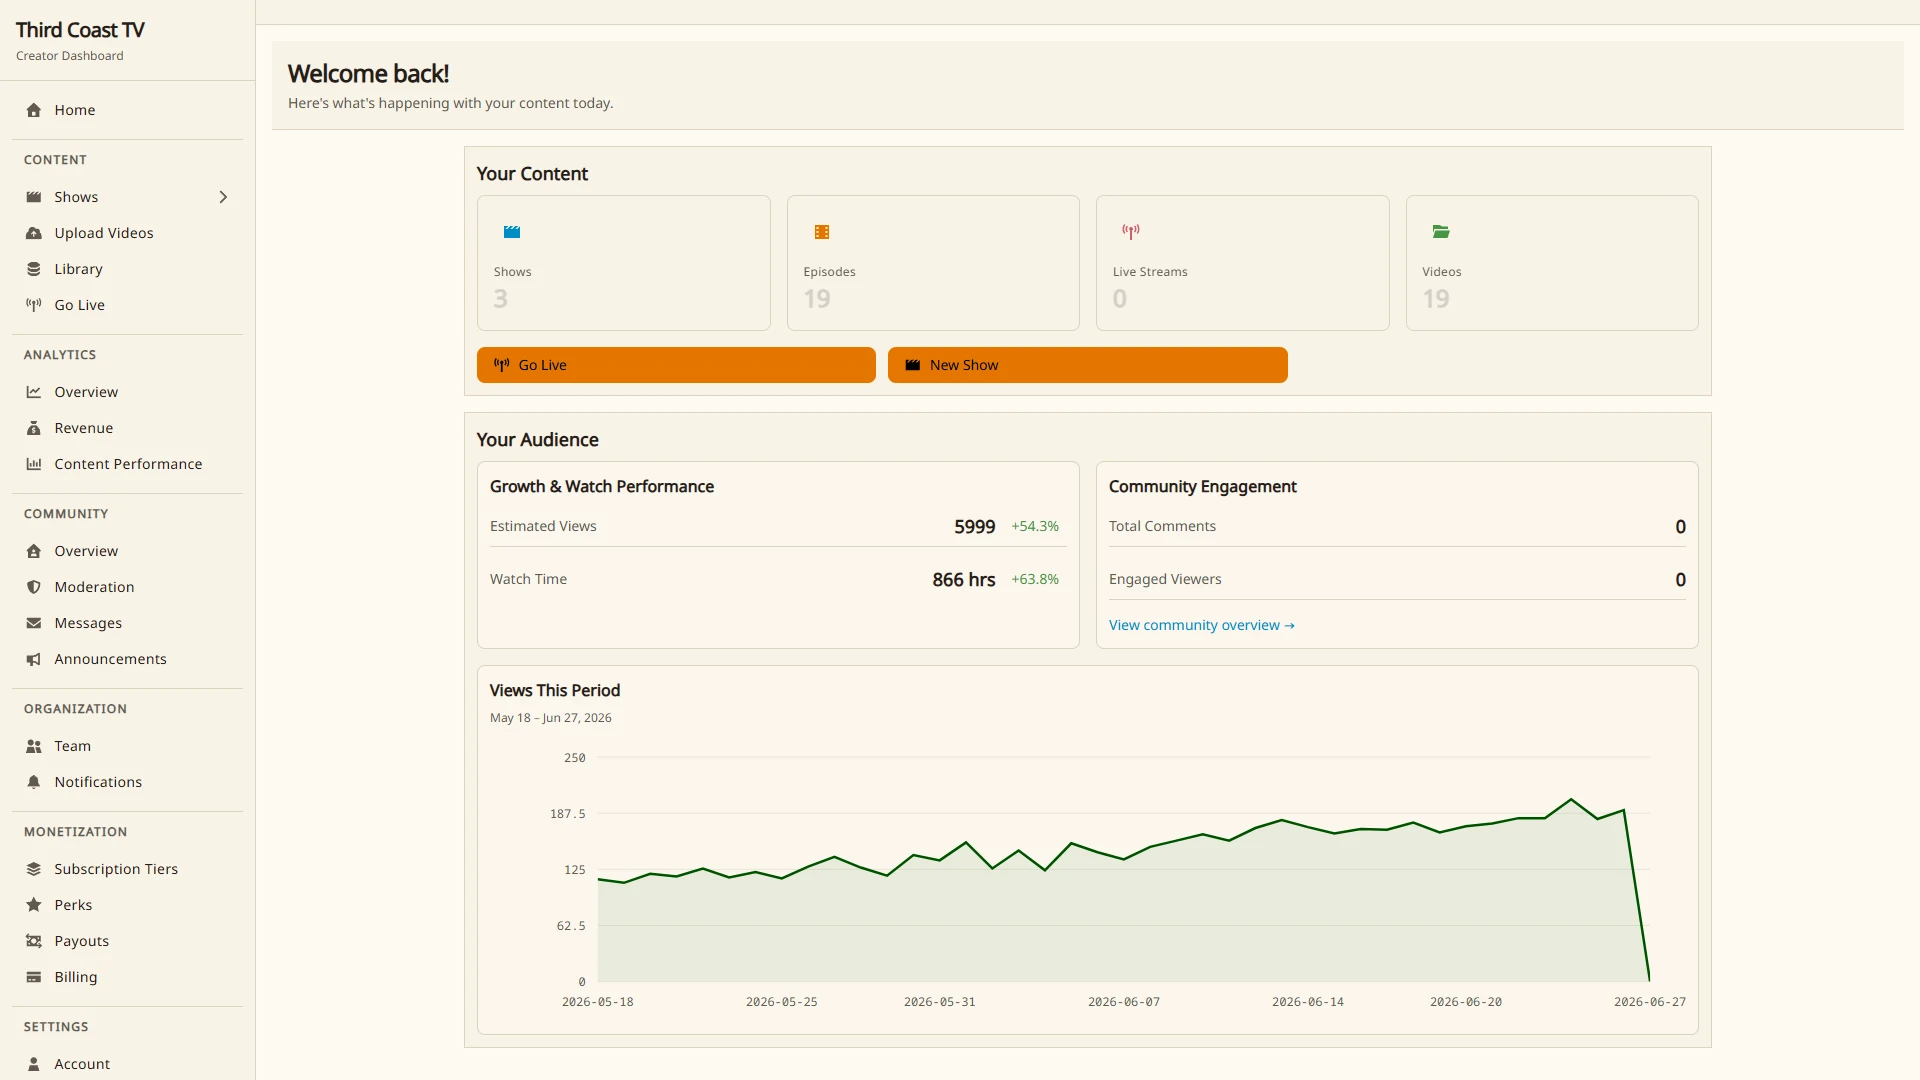Open the Shows count card

[623, 263]
